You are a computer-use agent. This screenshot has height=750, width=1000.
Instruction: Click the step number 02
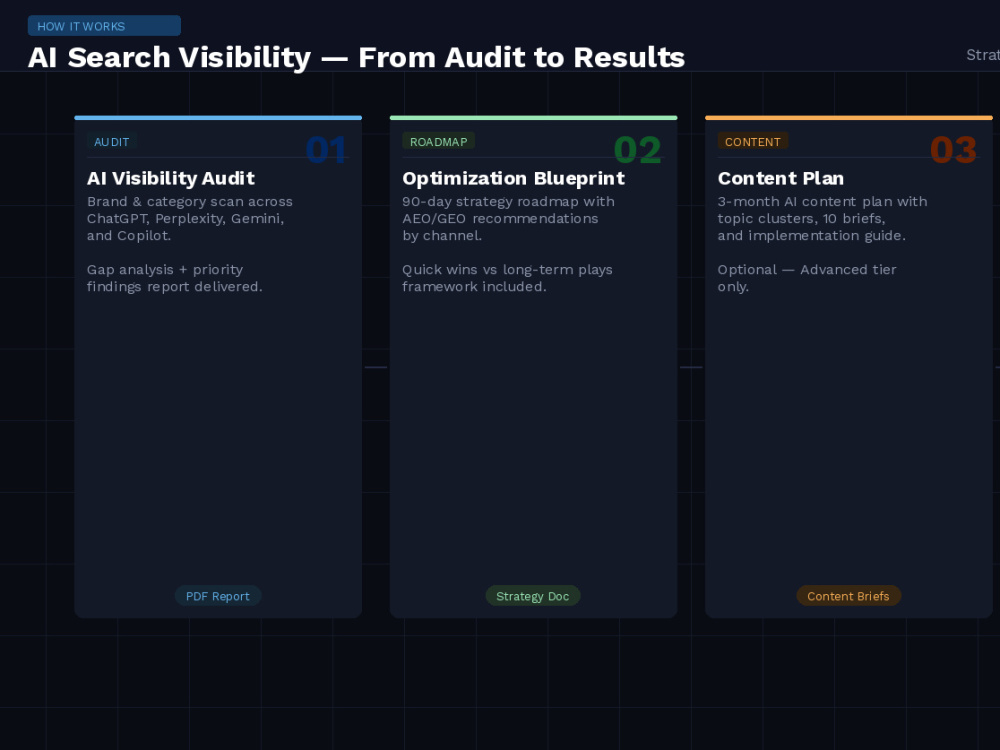(637, 150)
